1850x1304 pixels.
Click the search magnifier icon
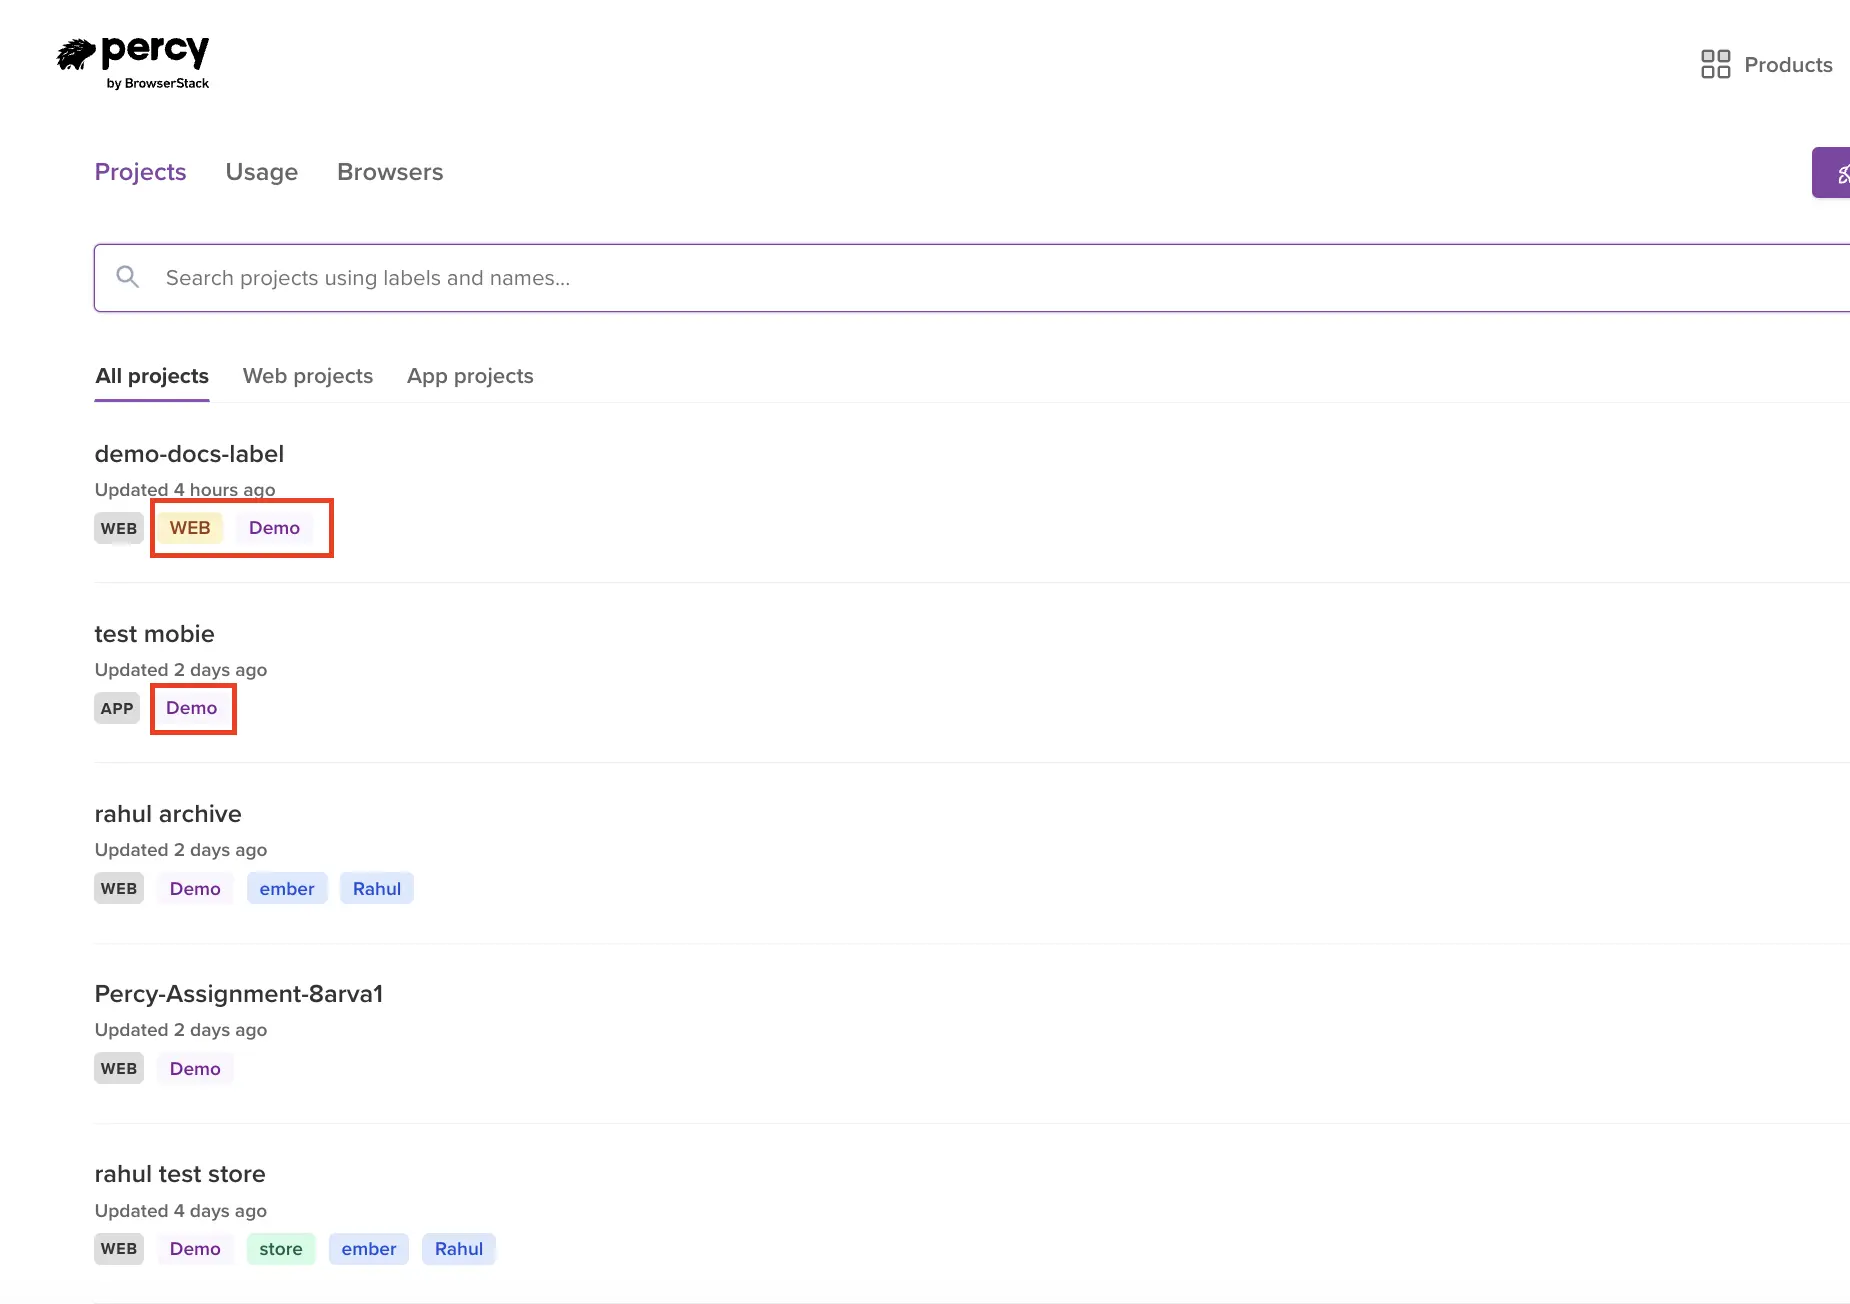127,277
